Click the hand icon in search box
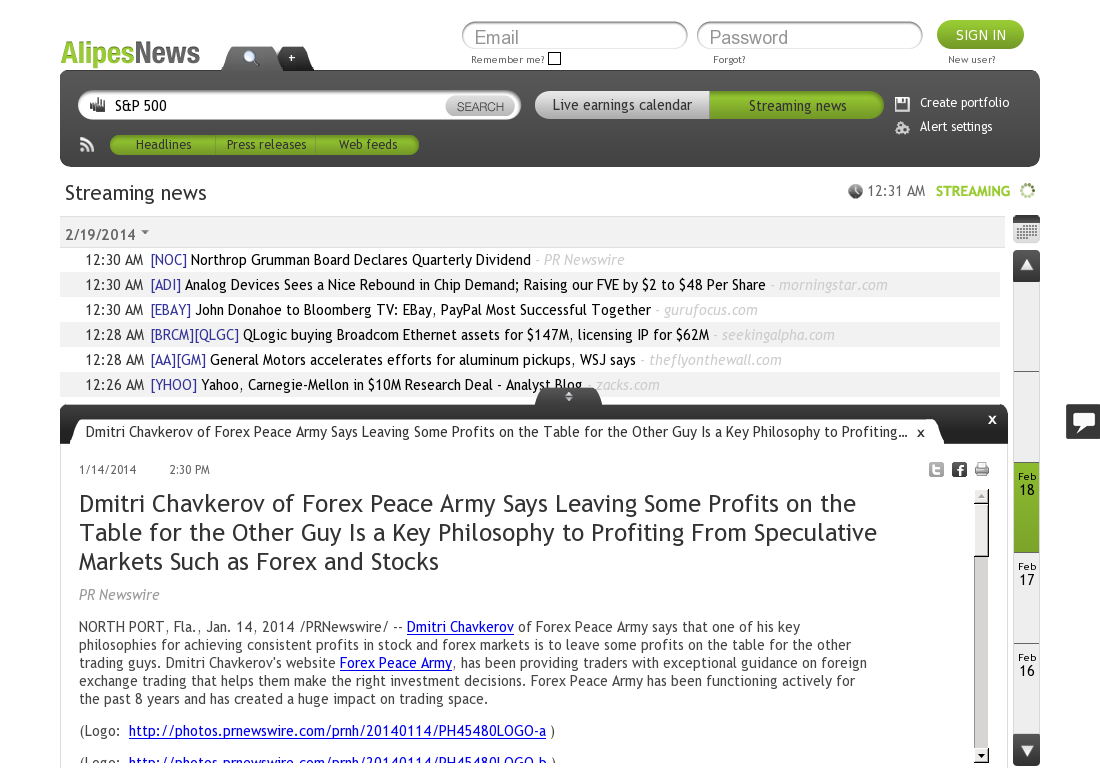Screen dimensions: 1100x768 98,105
